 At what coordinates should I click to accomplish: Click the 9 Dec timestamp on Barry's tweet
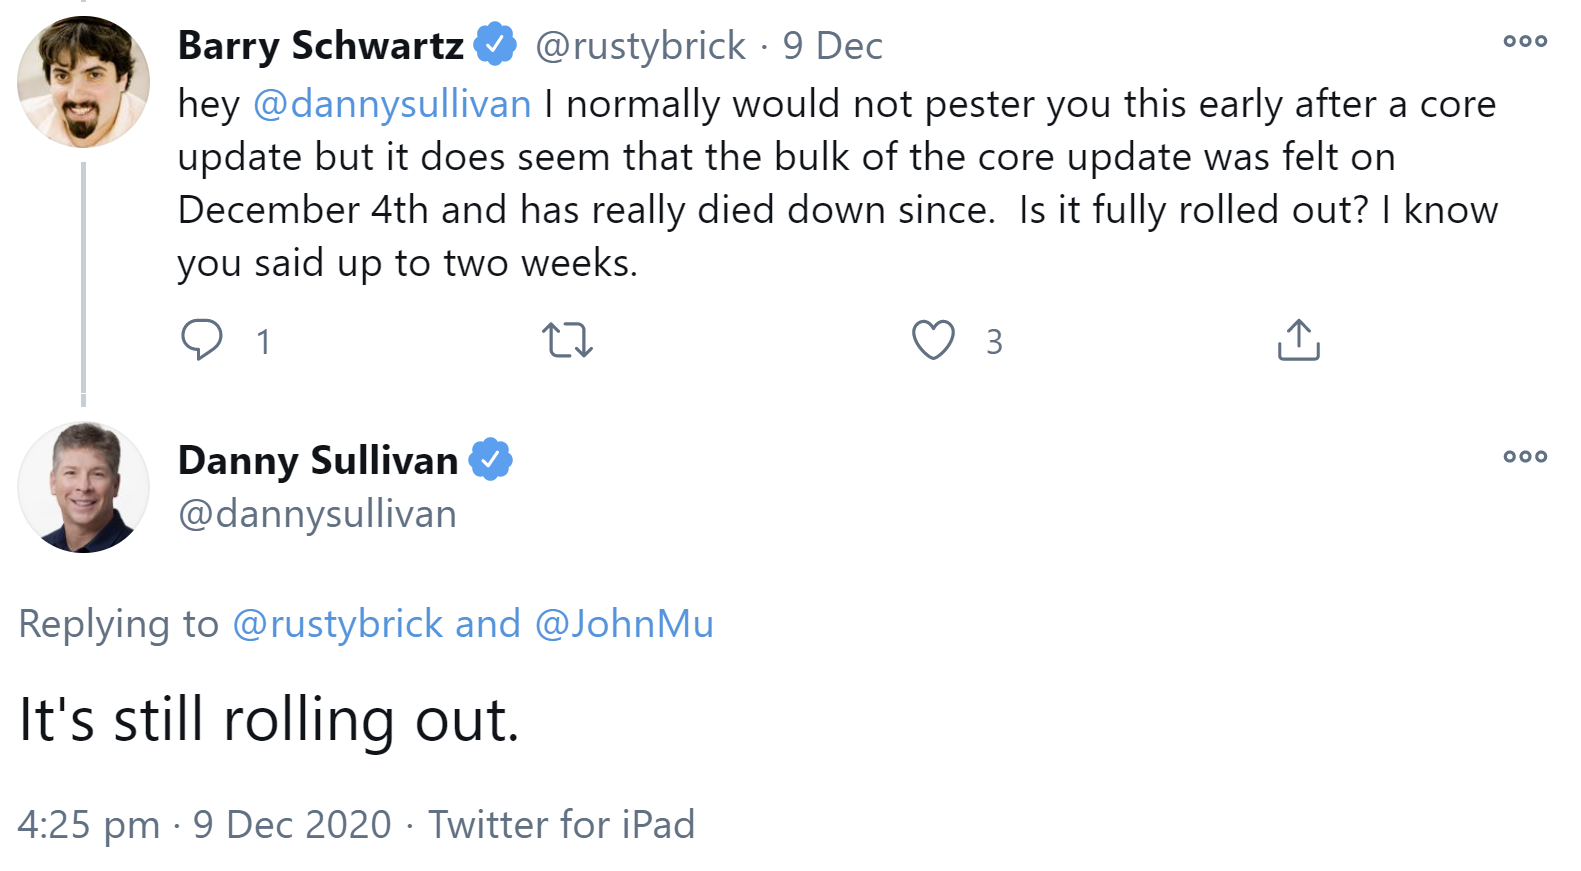(833, 44)
